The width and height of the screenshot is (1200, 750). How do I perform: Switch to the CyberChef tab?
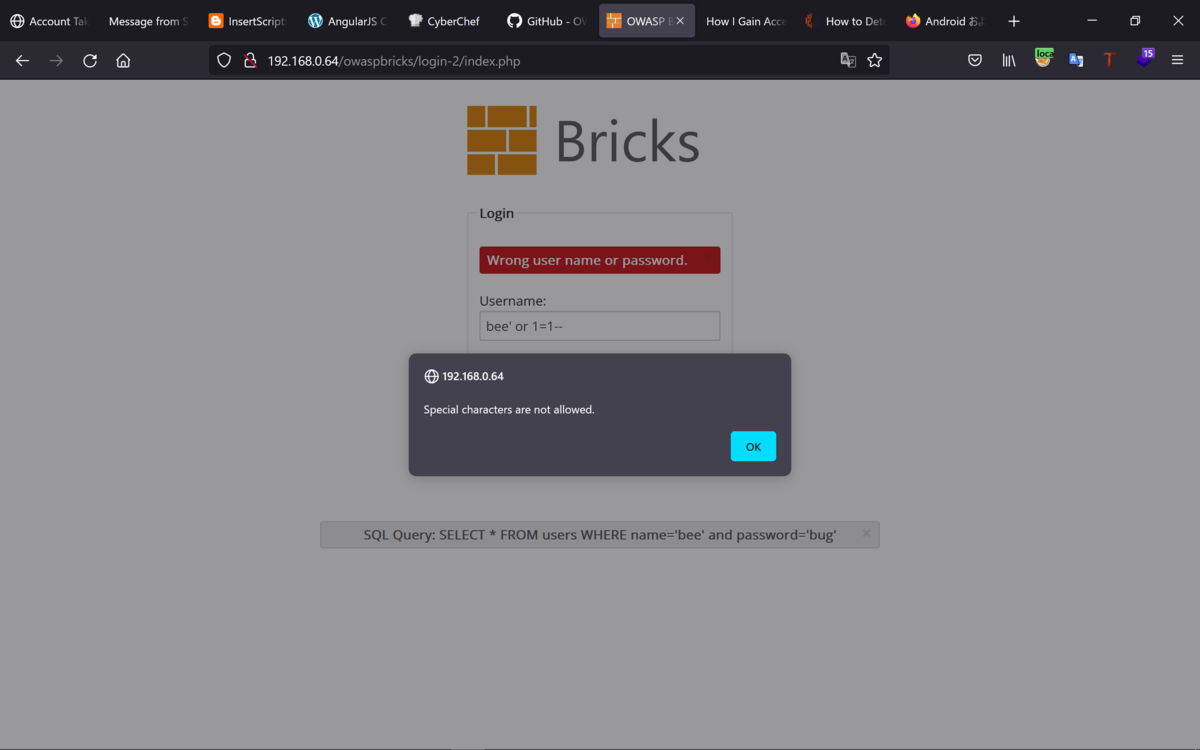(446, 21)
